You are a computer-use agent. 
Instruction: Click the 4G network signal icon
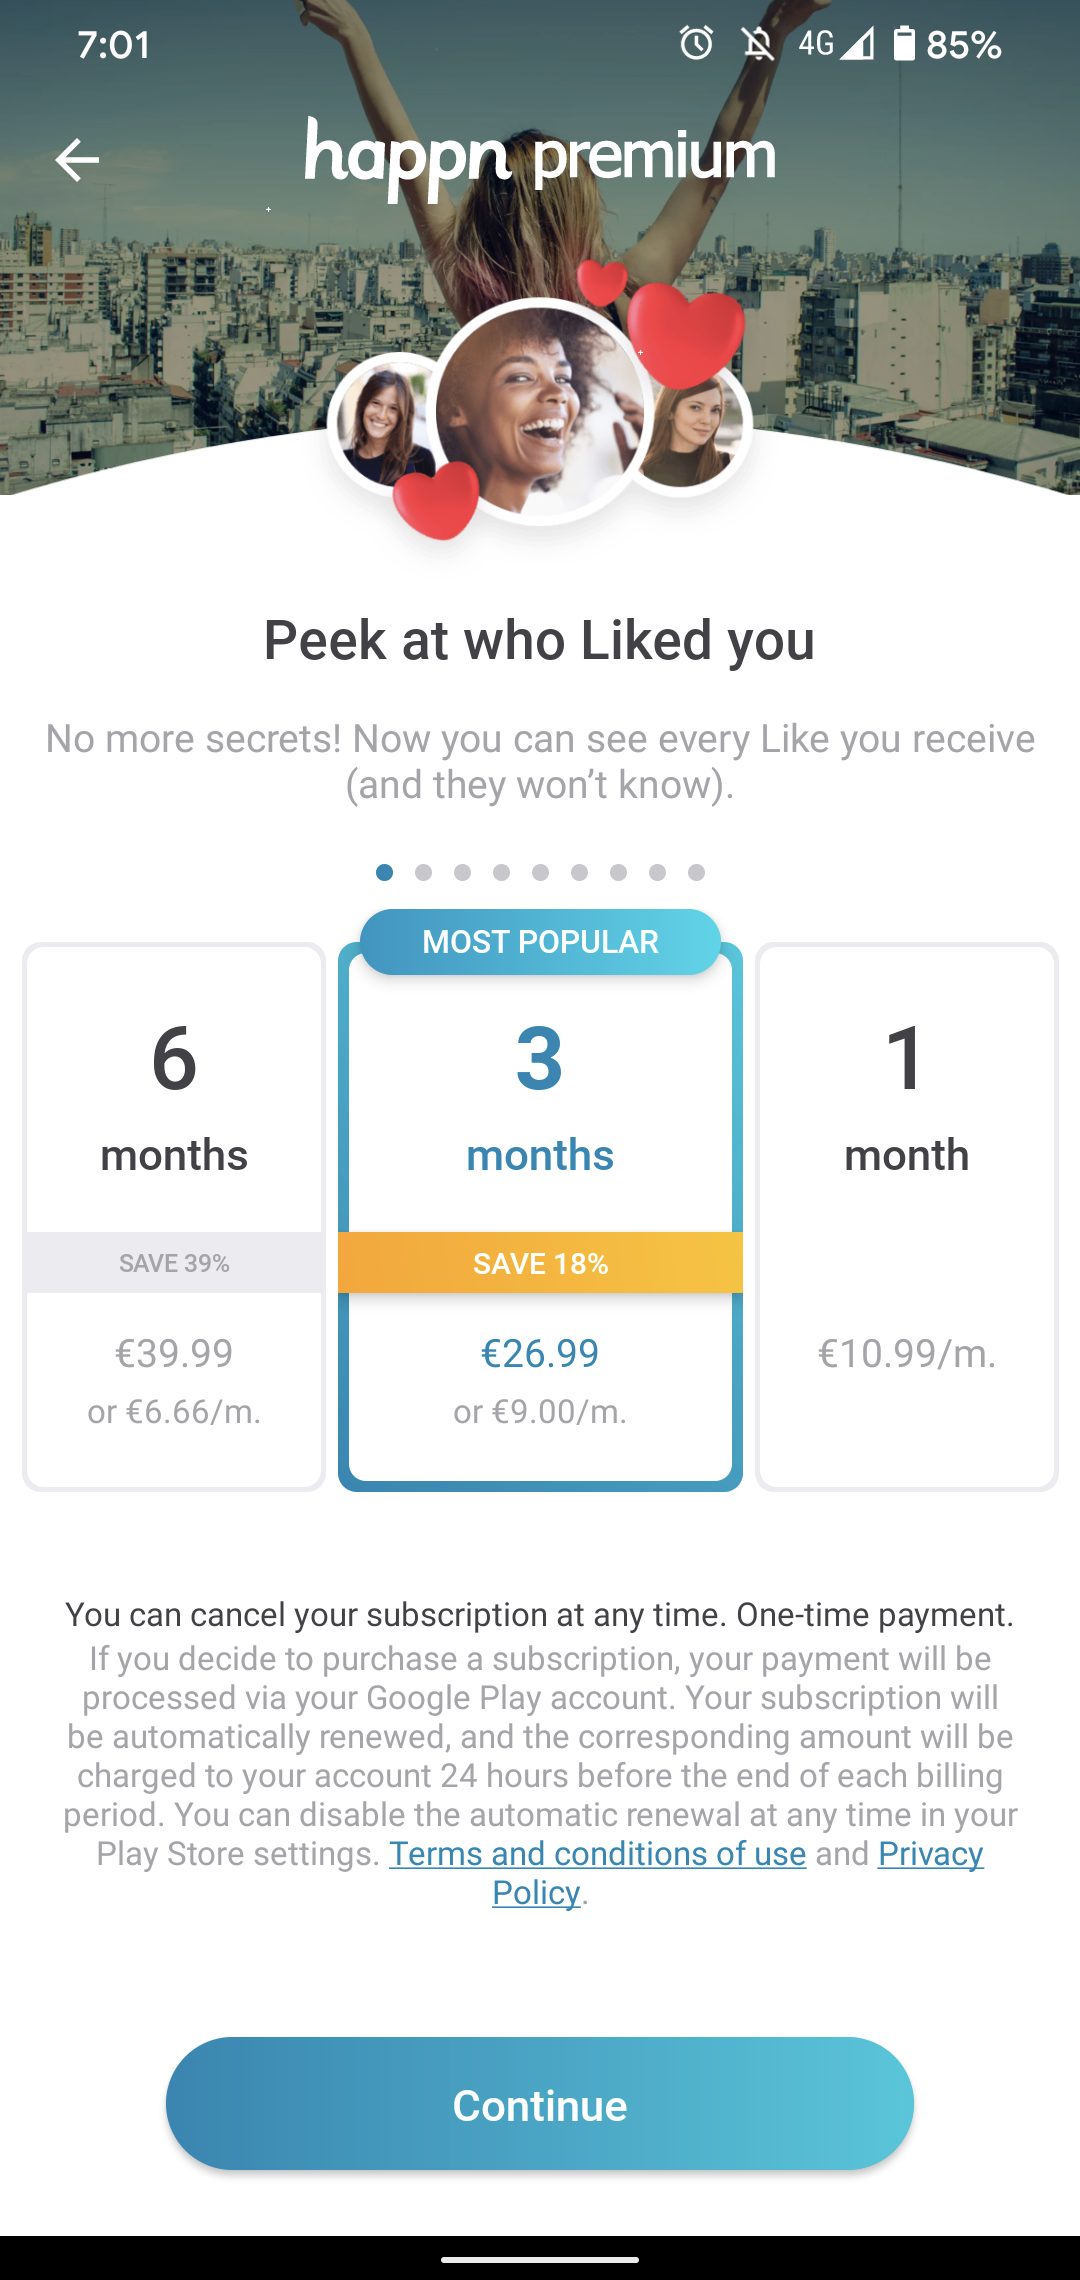[836, 43]
